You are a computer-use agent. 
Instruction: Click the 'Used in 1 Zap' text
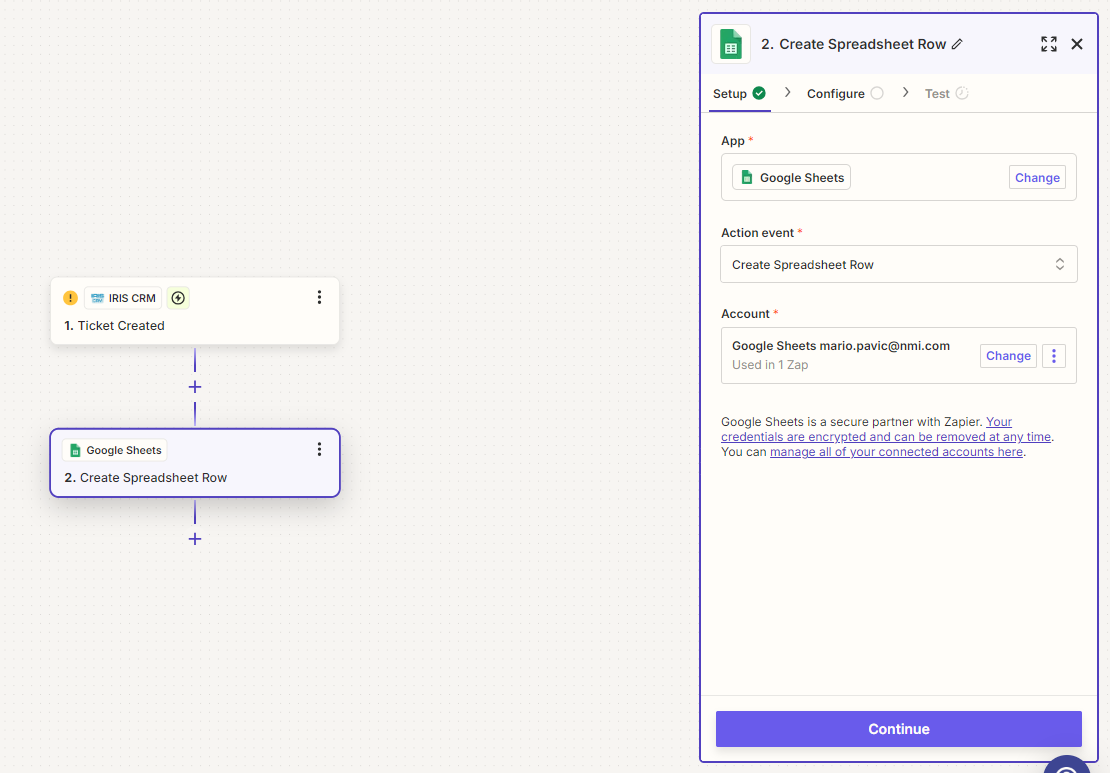pos(769,365)
